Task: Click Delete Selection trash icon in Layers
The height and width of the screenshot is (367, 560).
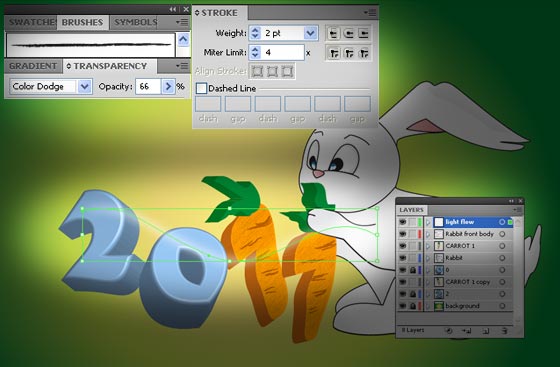Action: tap(504, 331)
